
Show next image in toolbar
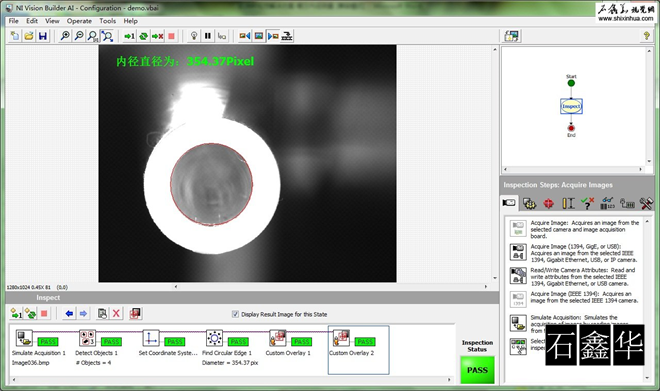click(x=273, y=36)
